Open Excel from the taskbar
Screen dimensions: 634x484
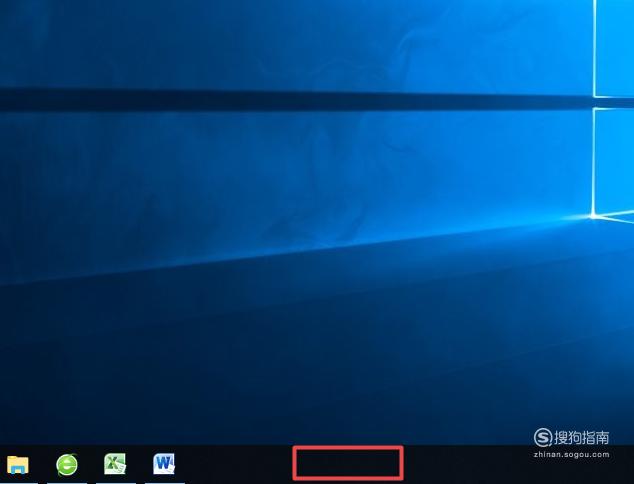click(x=115, y=464)
